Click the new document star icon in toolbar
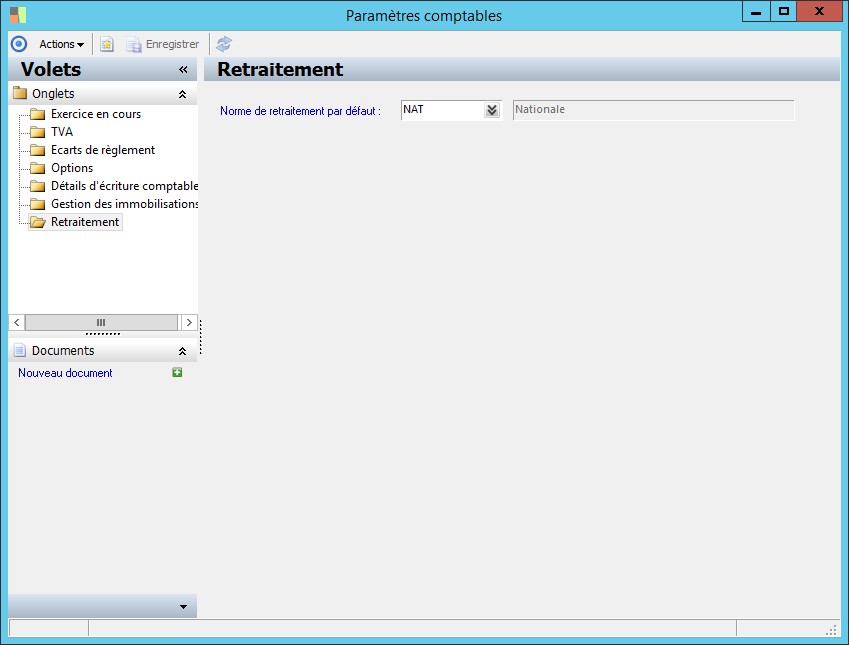849x645 pixels. 107,44
